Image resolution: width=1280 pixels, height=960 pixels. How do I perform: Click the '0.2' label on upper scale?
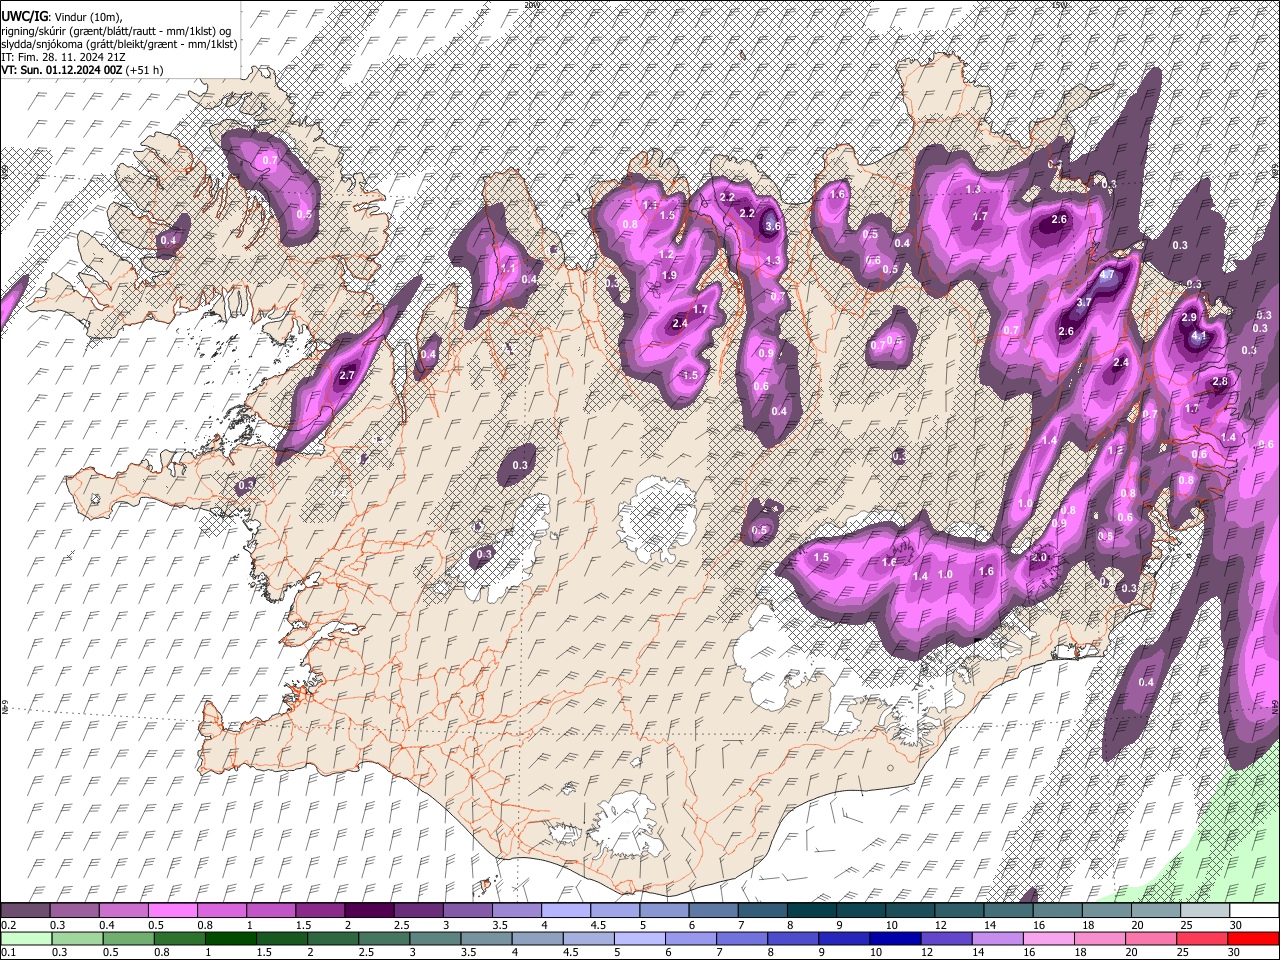tap(8, 925)
